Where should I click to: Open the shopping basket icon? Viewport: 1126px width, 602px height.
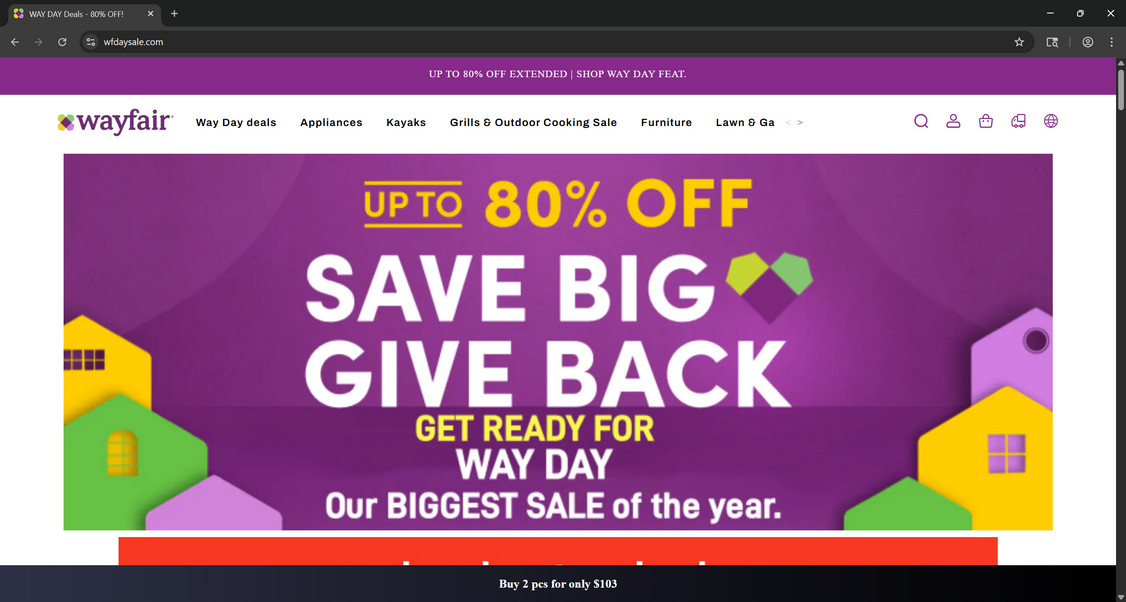point(986,121)
